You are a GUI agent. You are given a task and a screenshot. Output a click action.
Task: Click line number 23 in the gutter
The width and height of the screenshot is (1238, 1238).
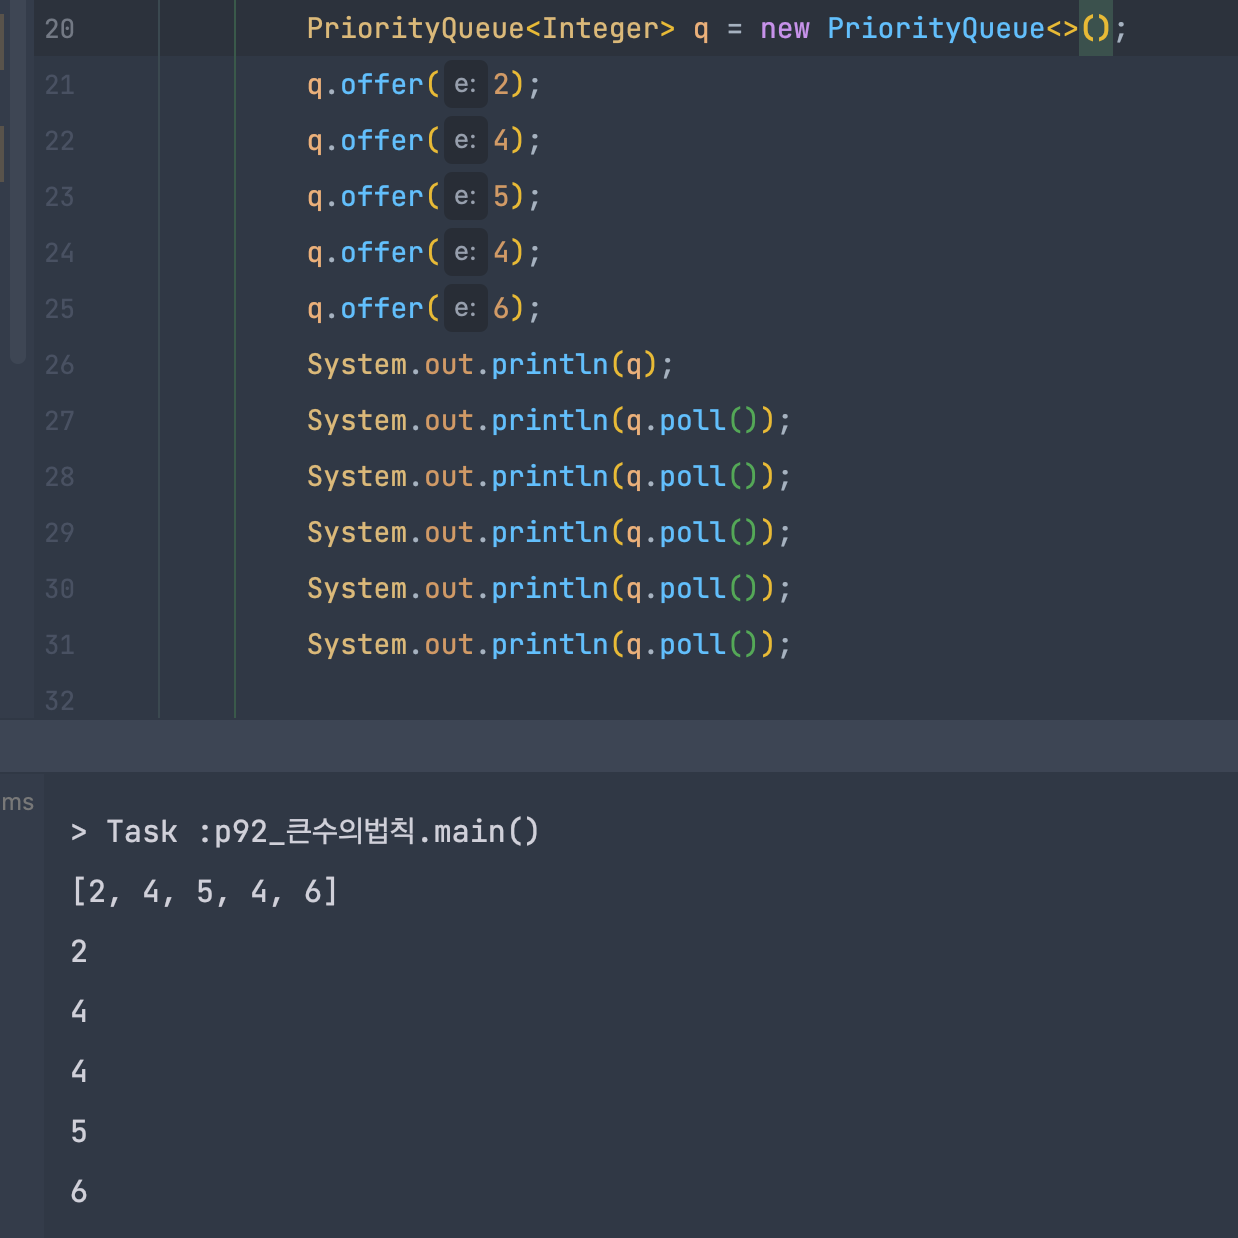pyautogui.click(x=59, y=197)
